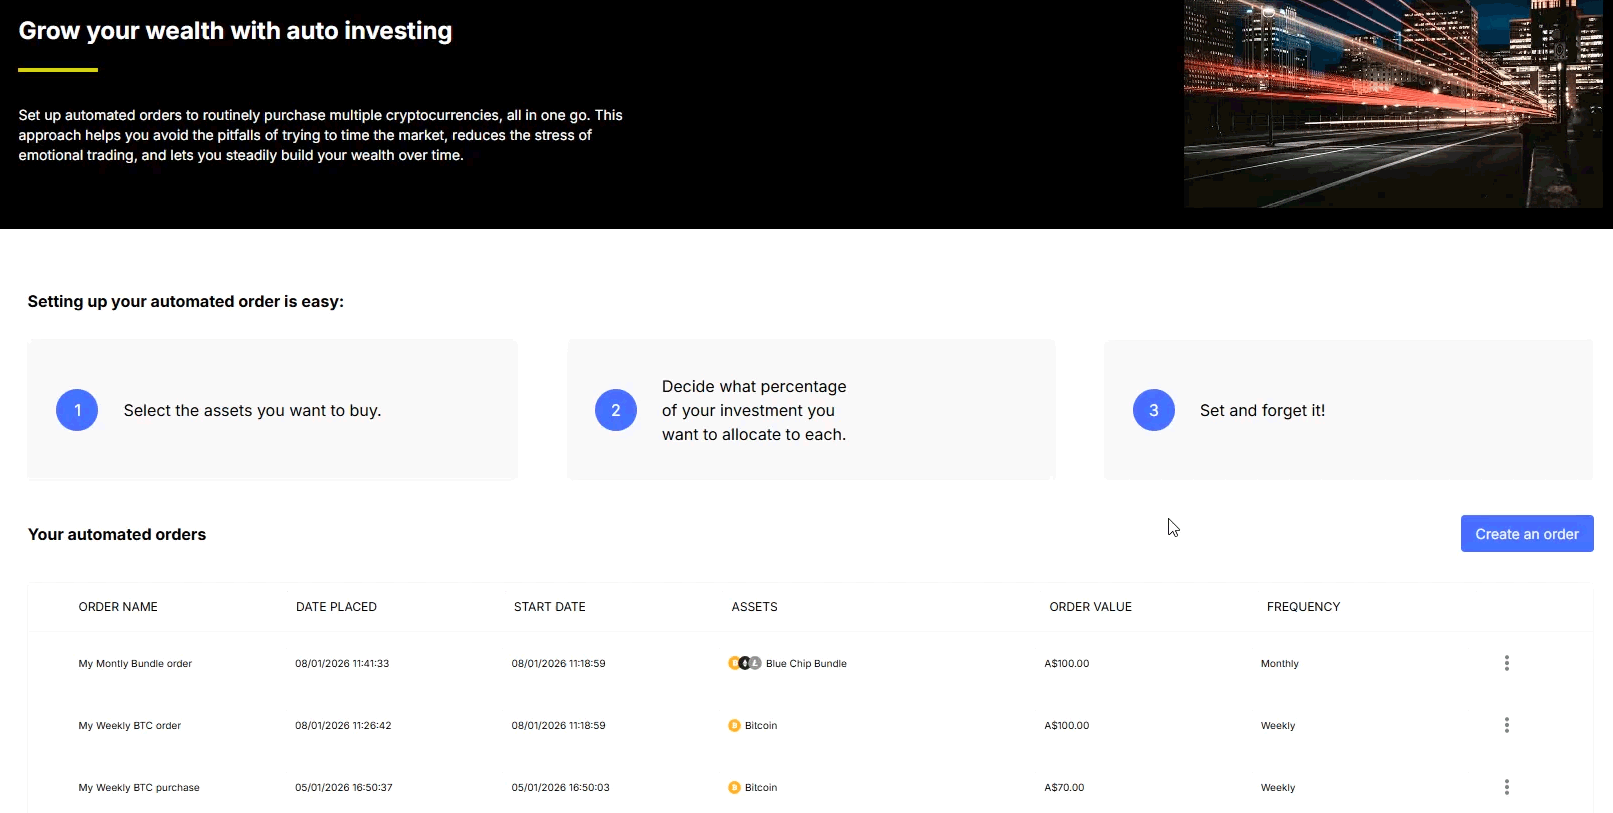Click the city night lights banner image
1613x813 pixels.
(x=1393, y=104)
